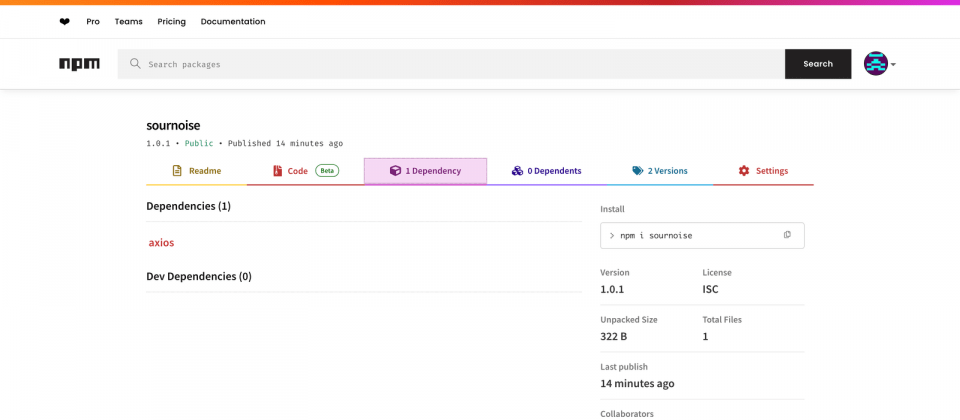Focus the Search packages field
The width and height of the screenshot is (960, 420).
click(451, 64)
